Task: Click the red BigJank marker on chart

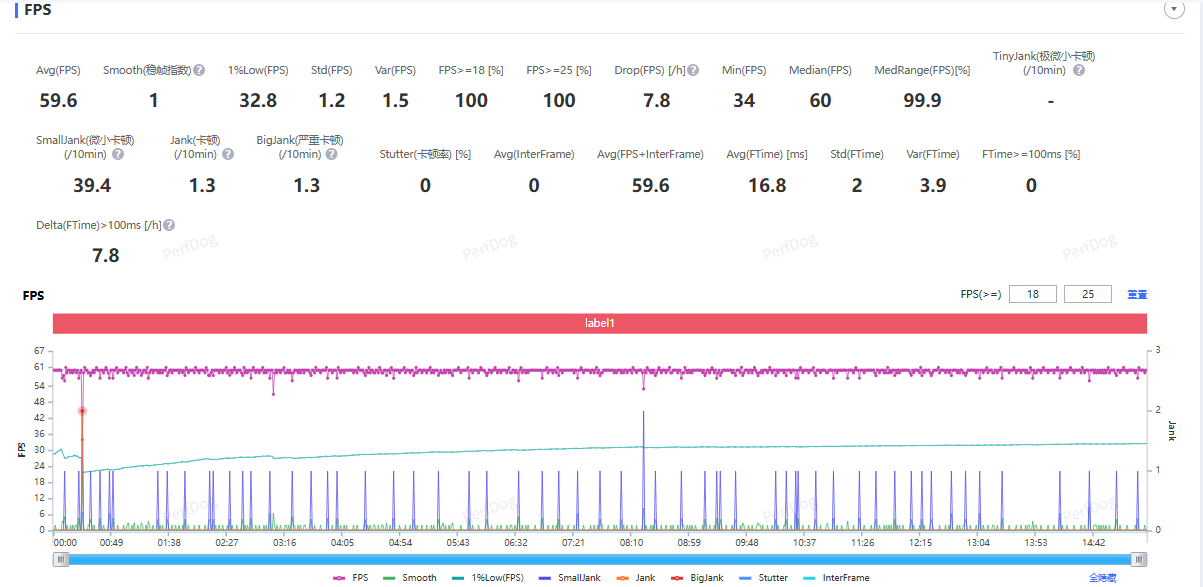Action: pos(82,411)
